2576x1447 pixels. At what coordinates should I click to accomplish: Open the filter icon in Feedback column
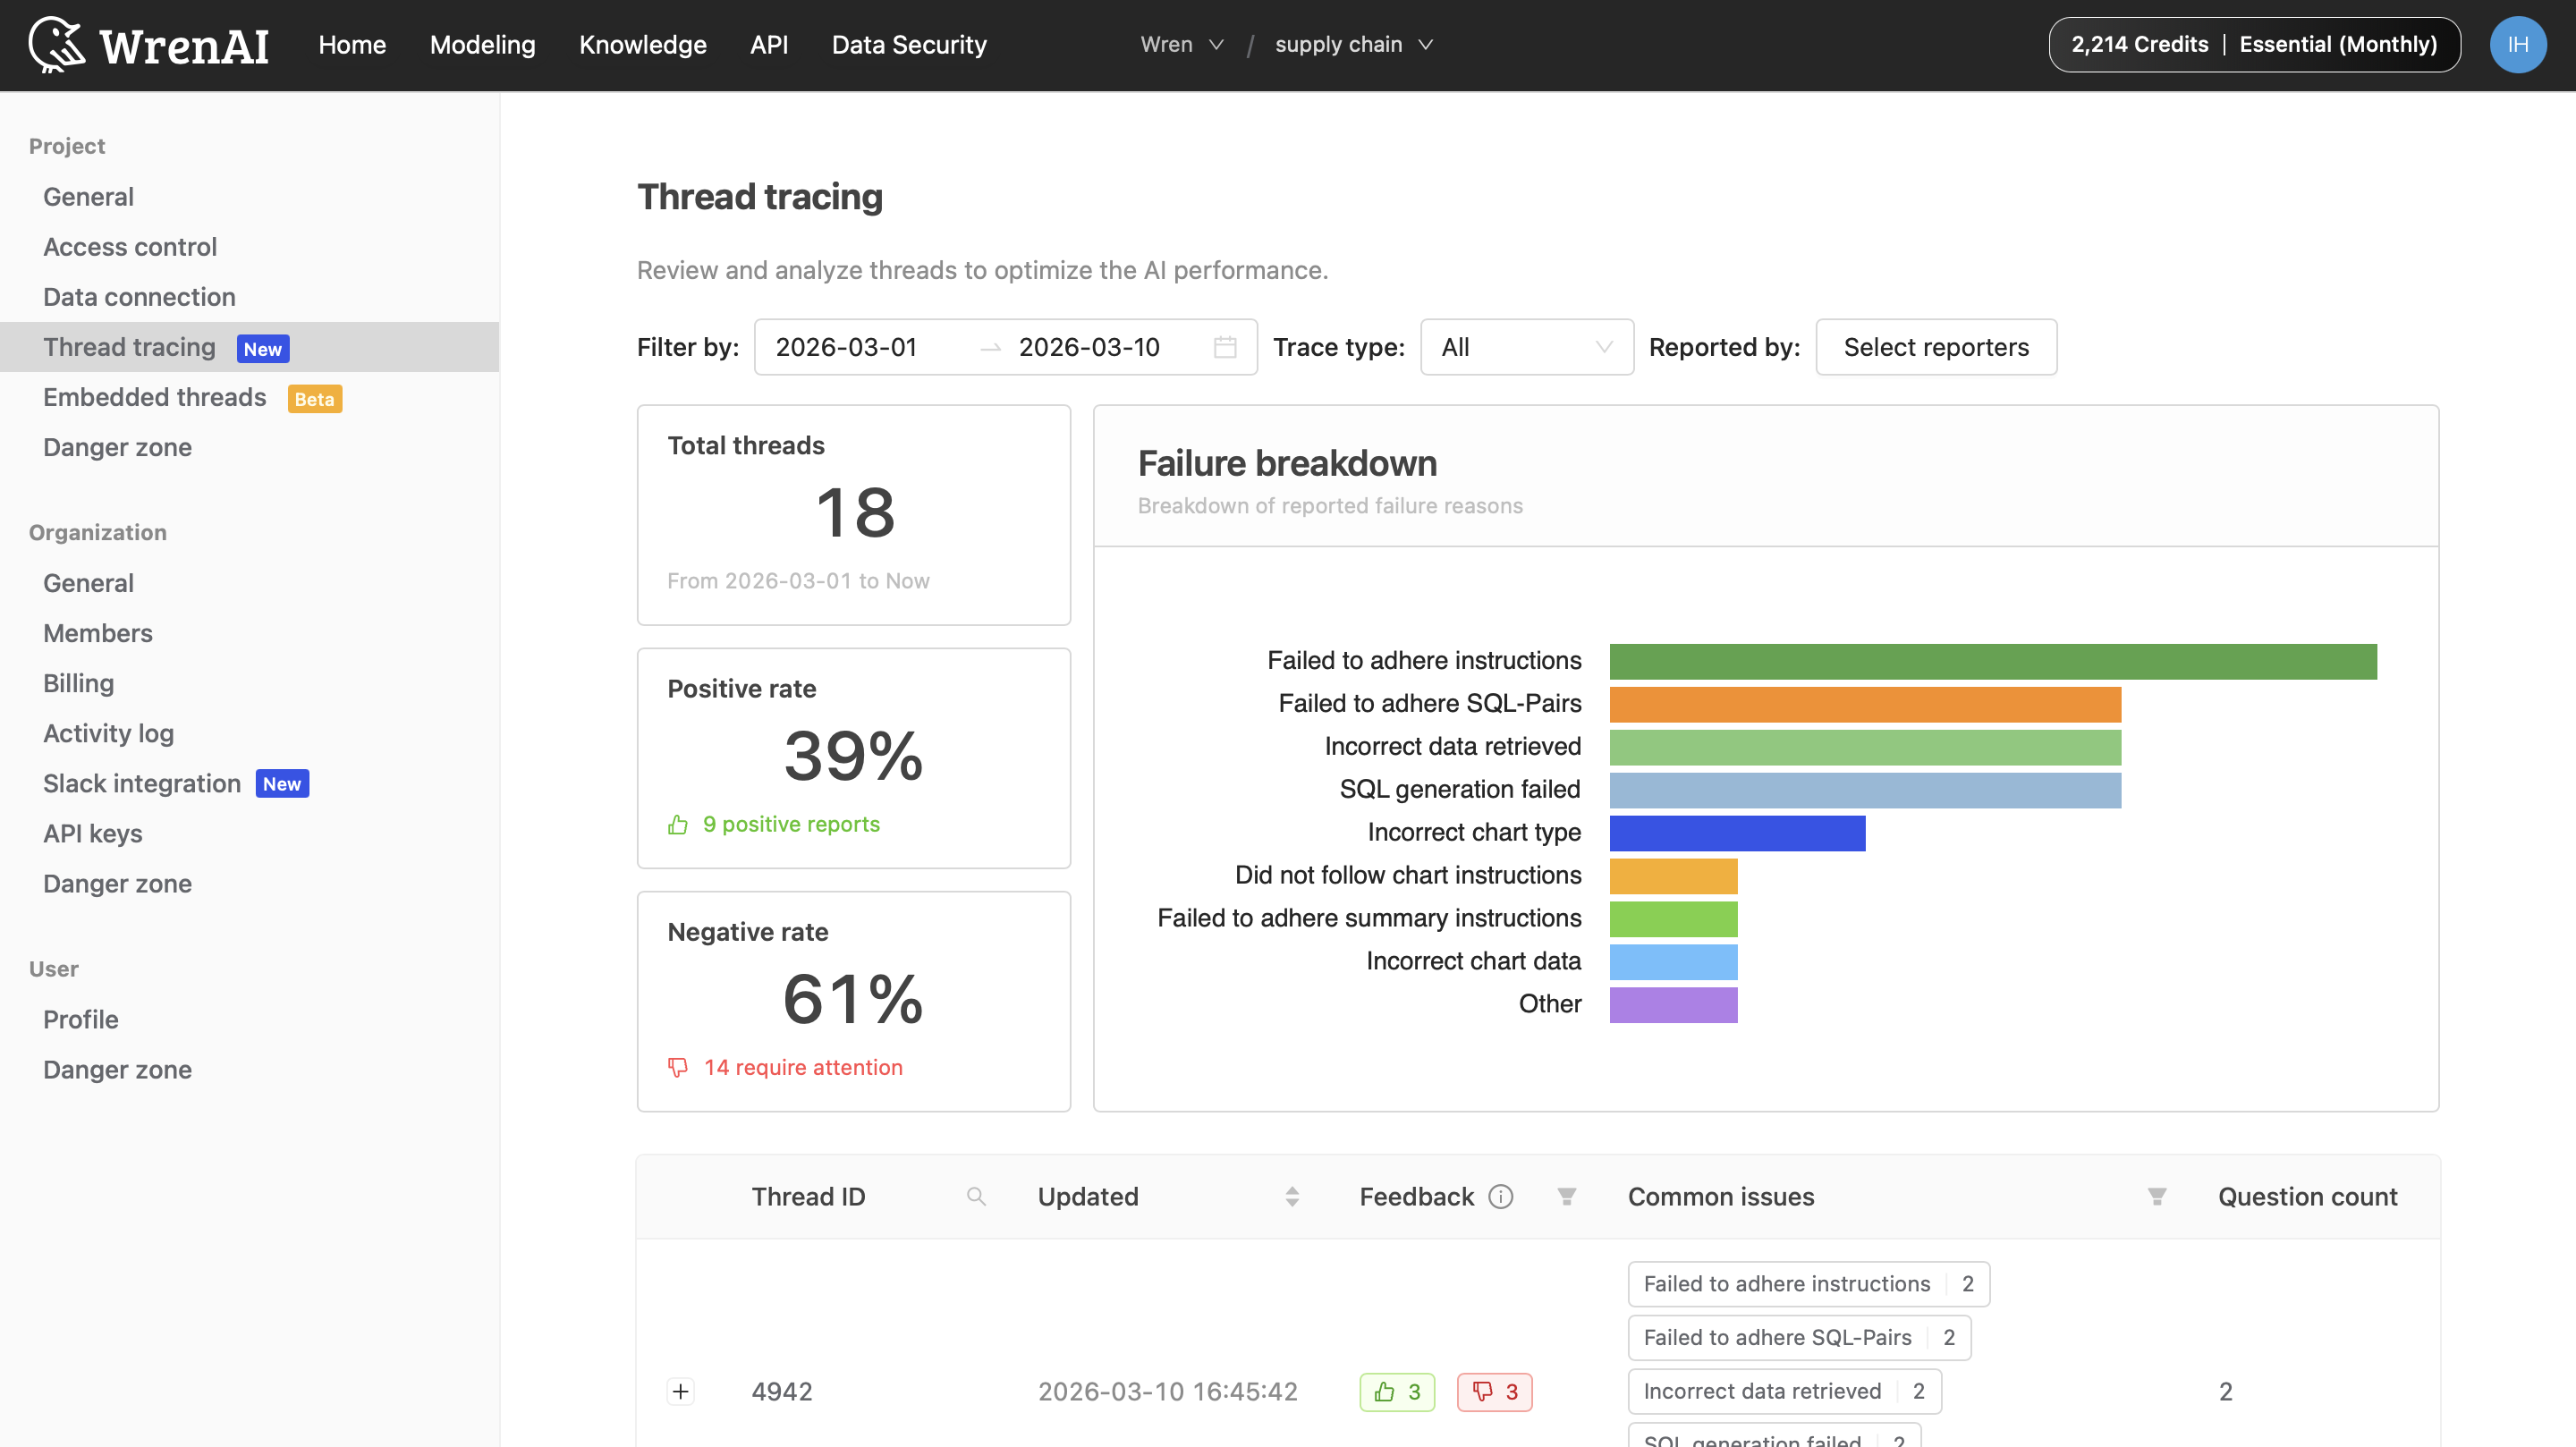(x=1566, y=1196)
